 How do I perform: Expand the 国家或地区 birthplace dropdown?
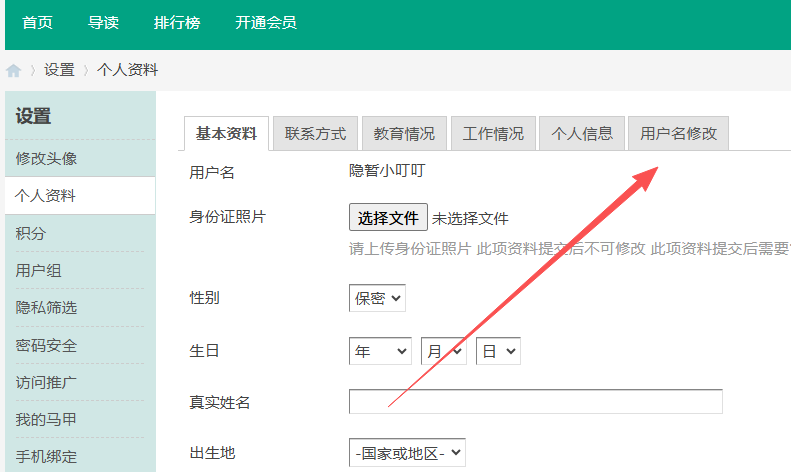(x=407, y=453)
